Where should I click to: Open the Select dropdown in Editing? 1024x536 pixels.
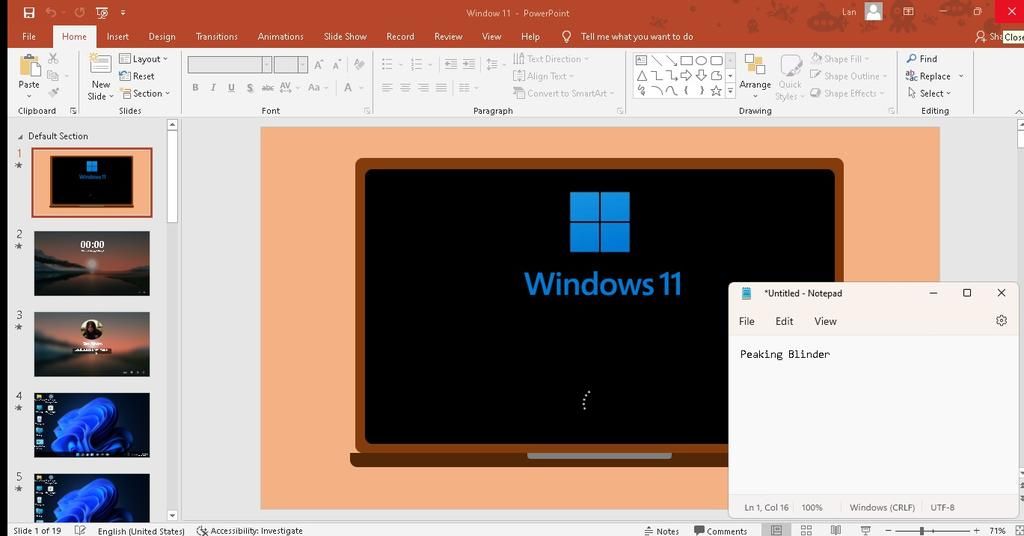pos(929,93)
